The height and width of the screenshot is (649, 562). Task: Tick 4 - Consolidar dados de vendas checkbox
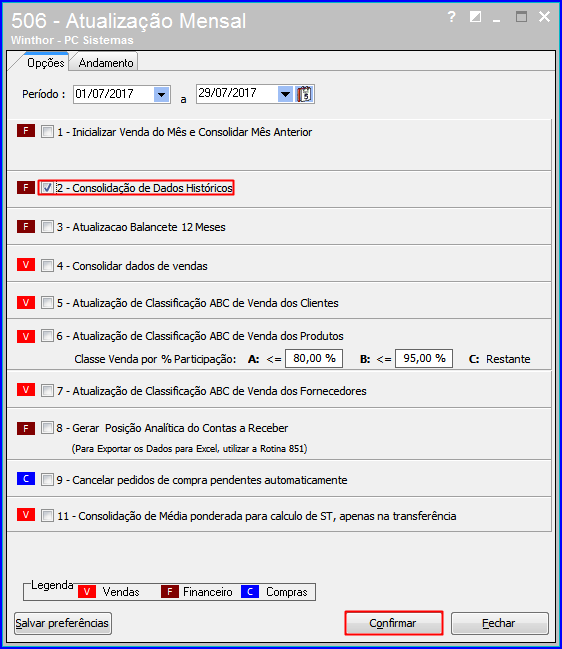(47, 266)
